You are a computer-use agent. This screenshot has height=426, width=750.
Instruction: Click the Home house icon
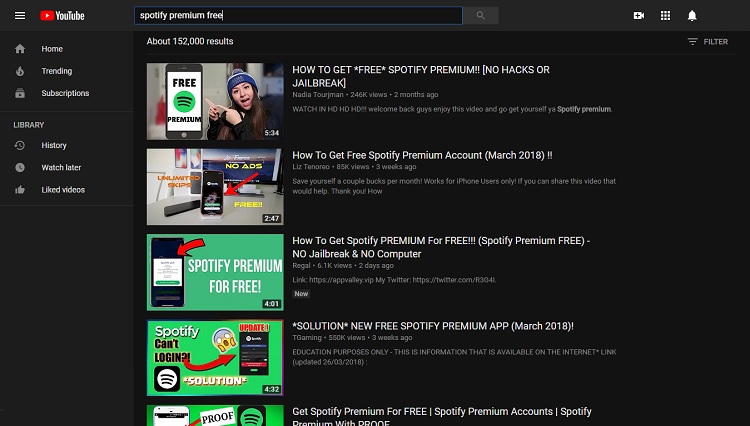(x=20, y=49)
